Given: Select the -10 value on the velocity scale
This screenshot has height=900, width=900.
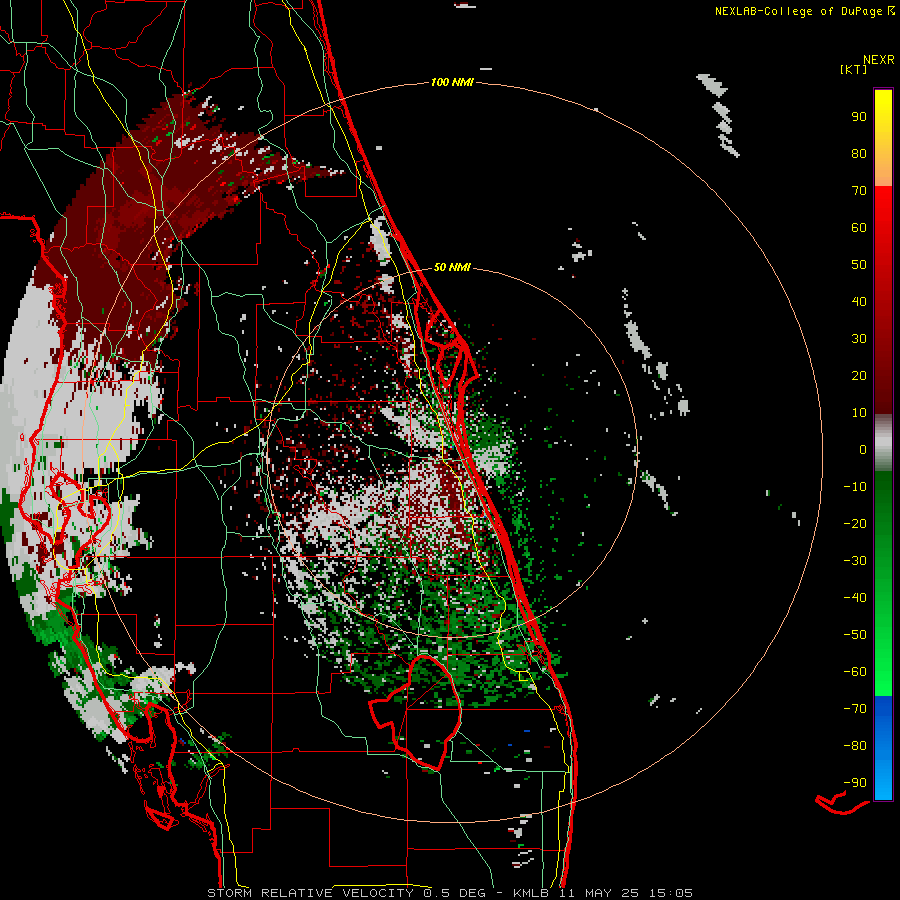Looking at the screenshot, I should click(x=855, y=487).
